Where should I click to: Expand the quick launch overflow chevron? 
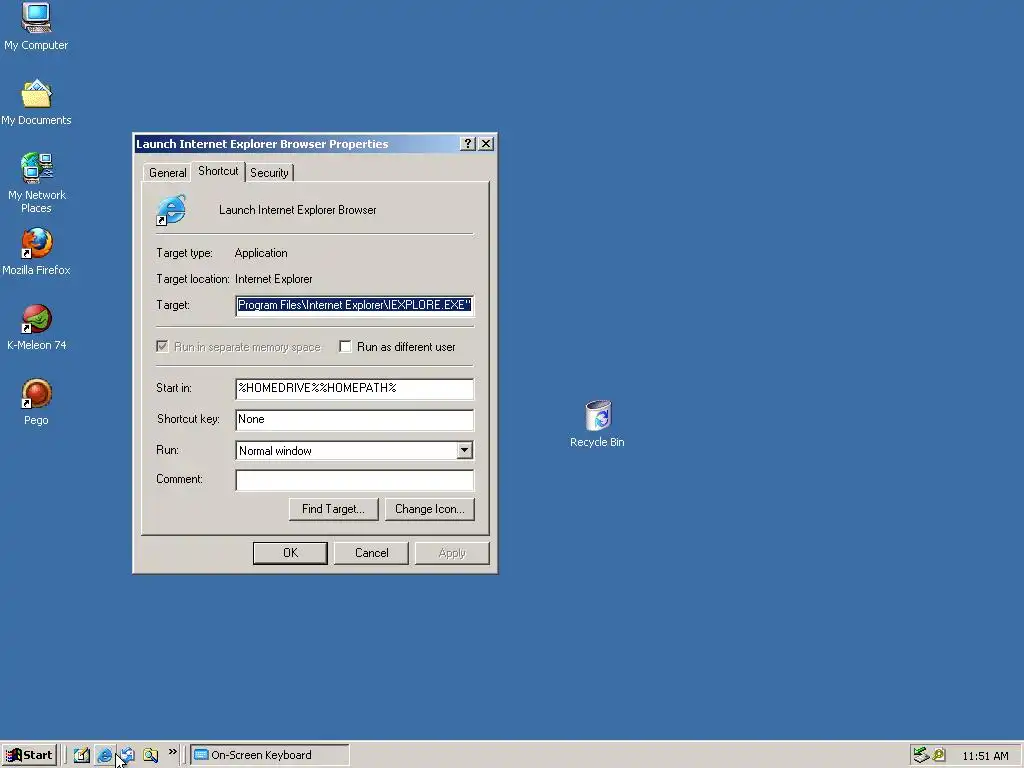tap(172, 752)
